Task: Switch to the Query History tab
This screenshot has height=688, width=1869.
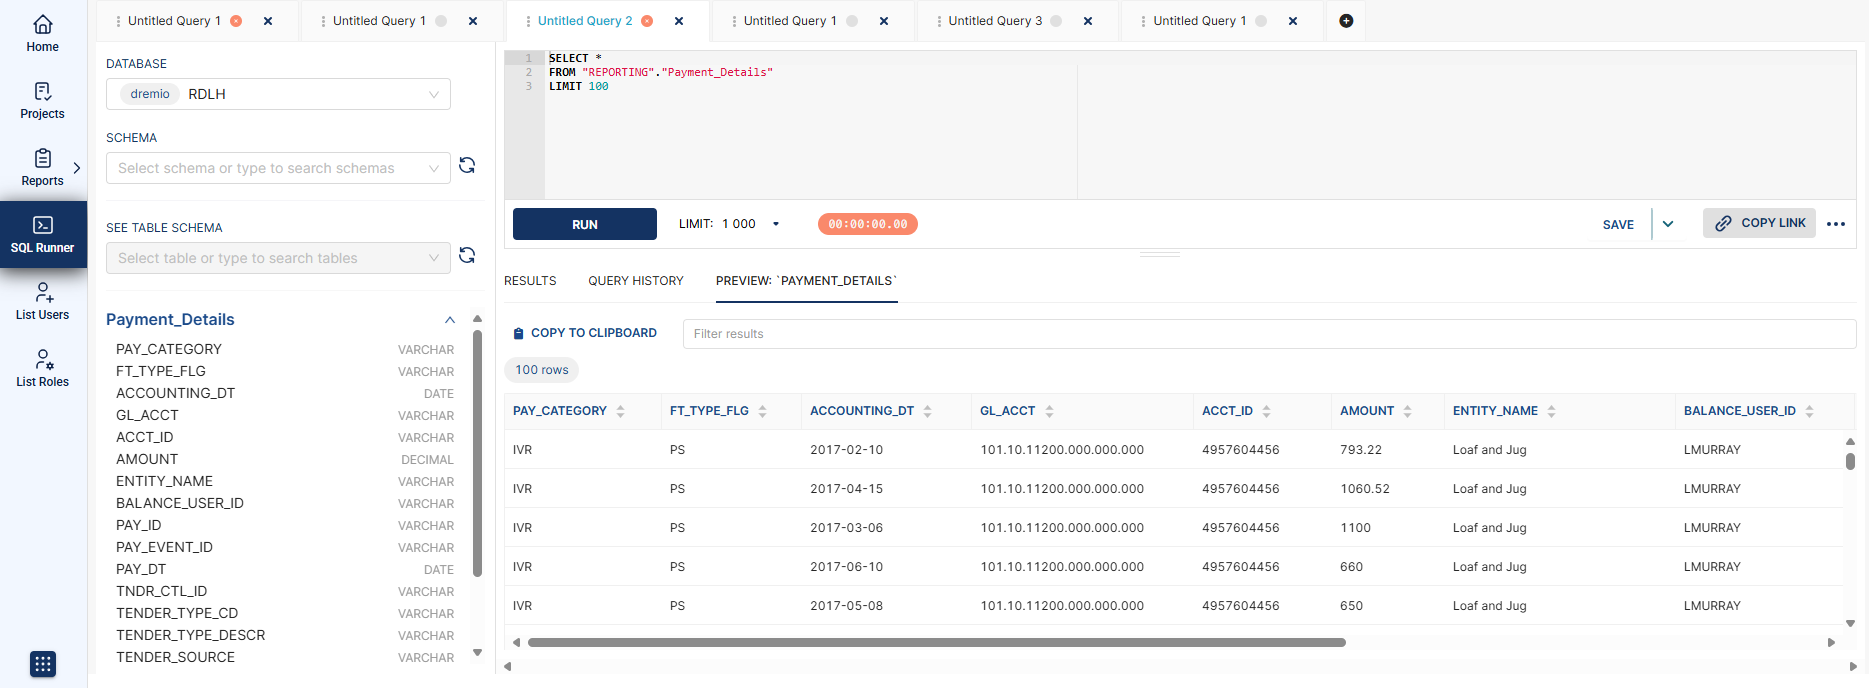Action: 636,281
